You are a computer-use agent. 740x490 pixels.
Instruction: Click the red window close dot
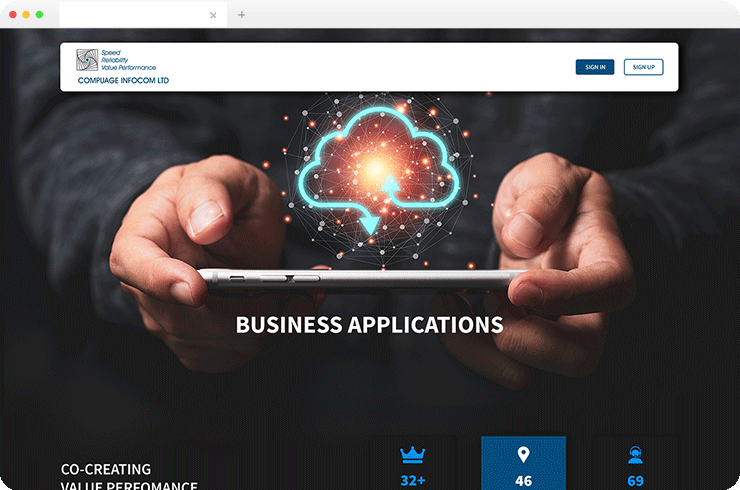point(13,15)
